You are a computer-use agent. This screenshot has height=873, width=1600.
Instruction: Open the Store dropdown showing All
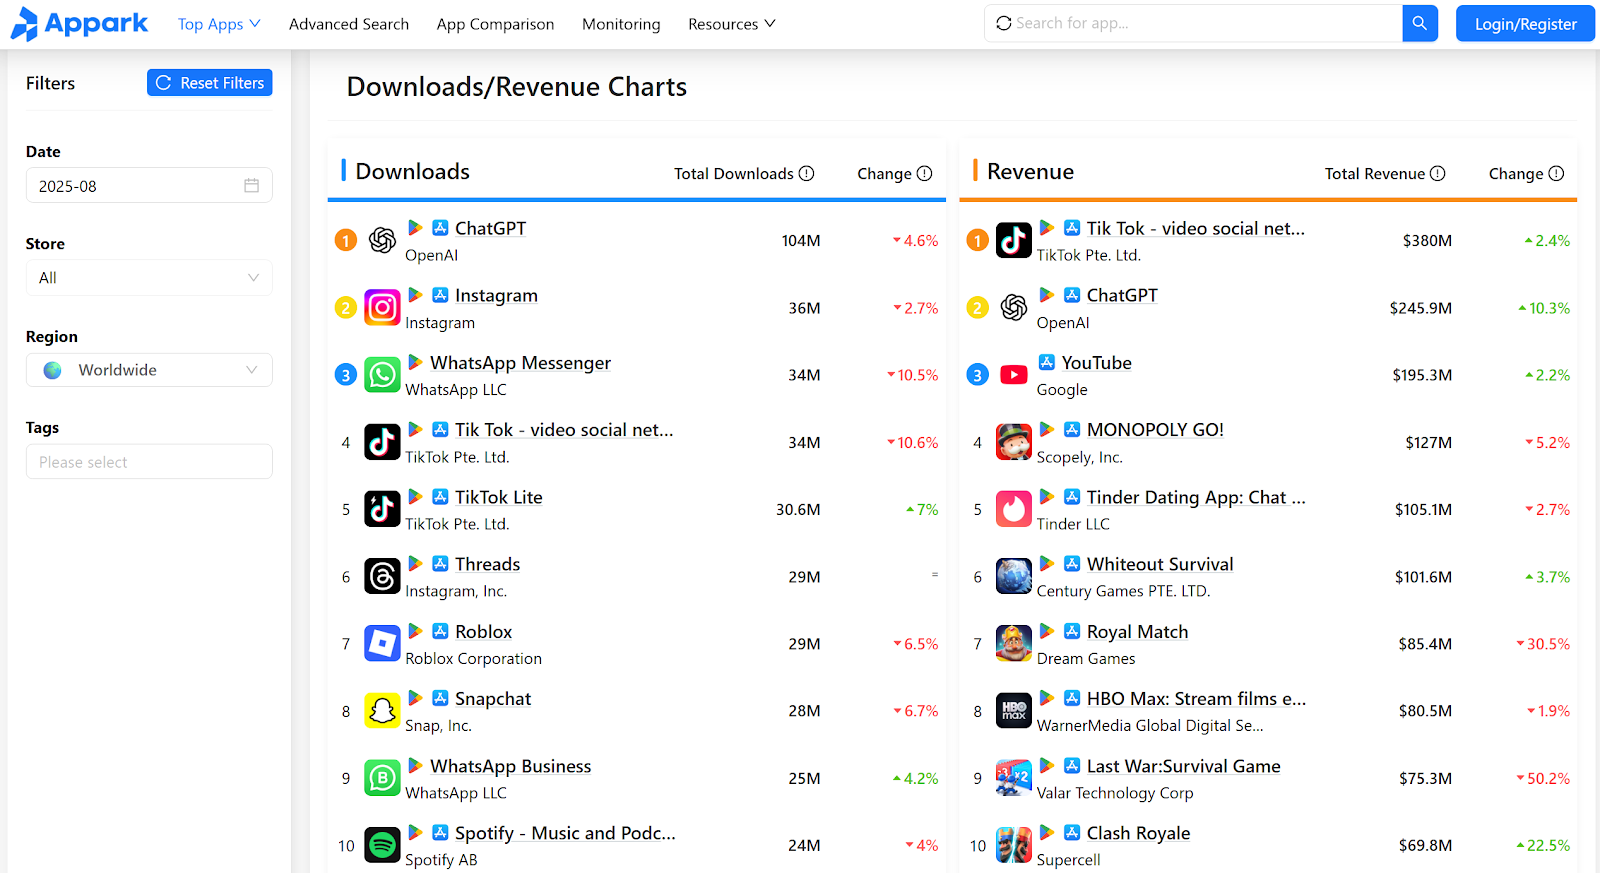pyautogui.click(x=149, y=278)
